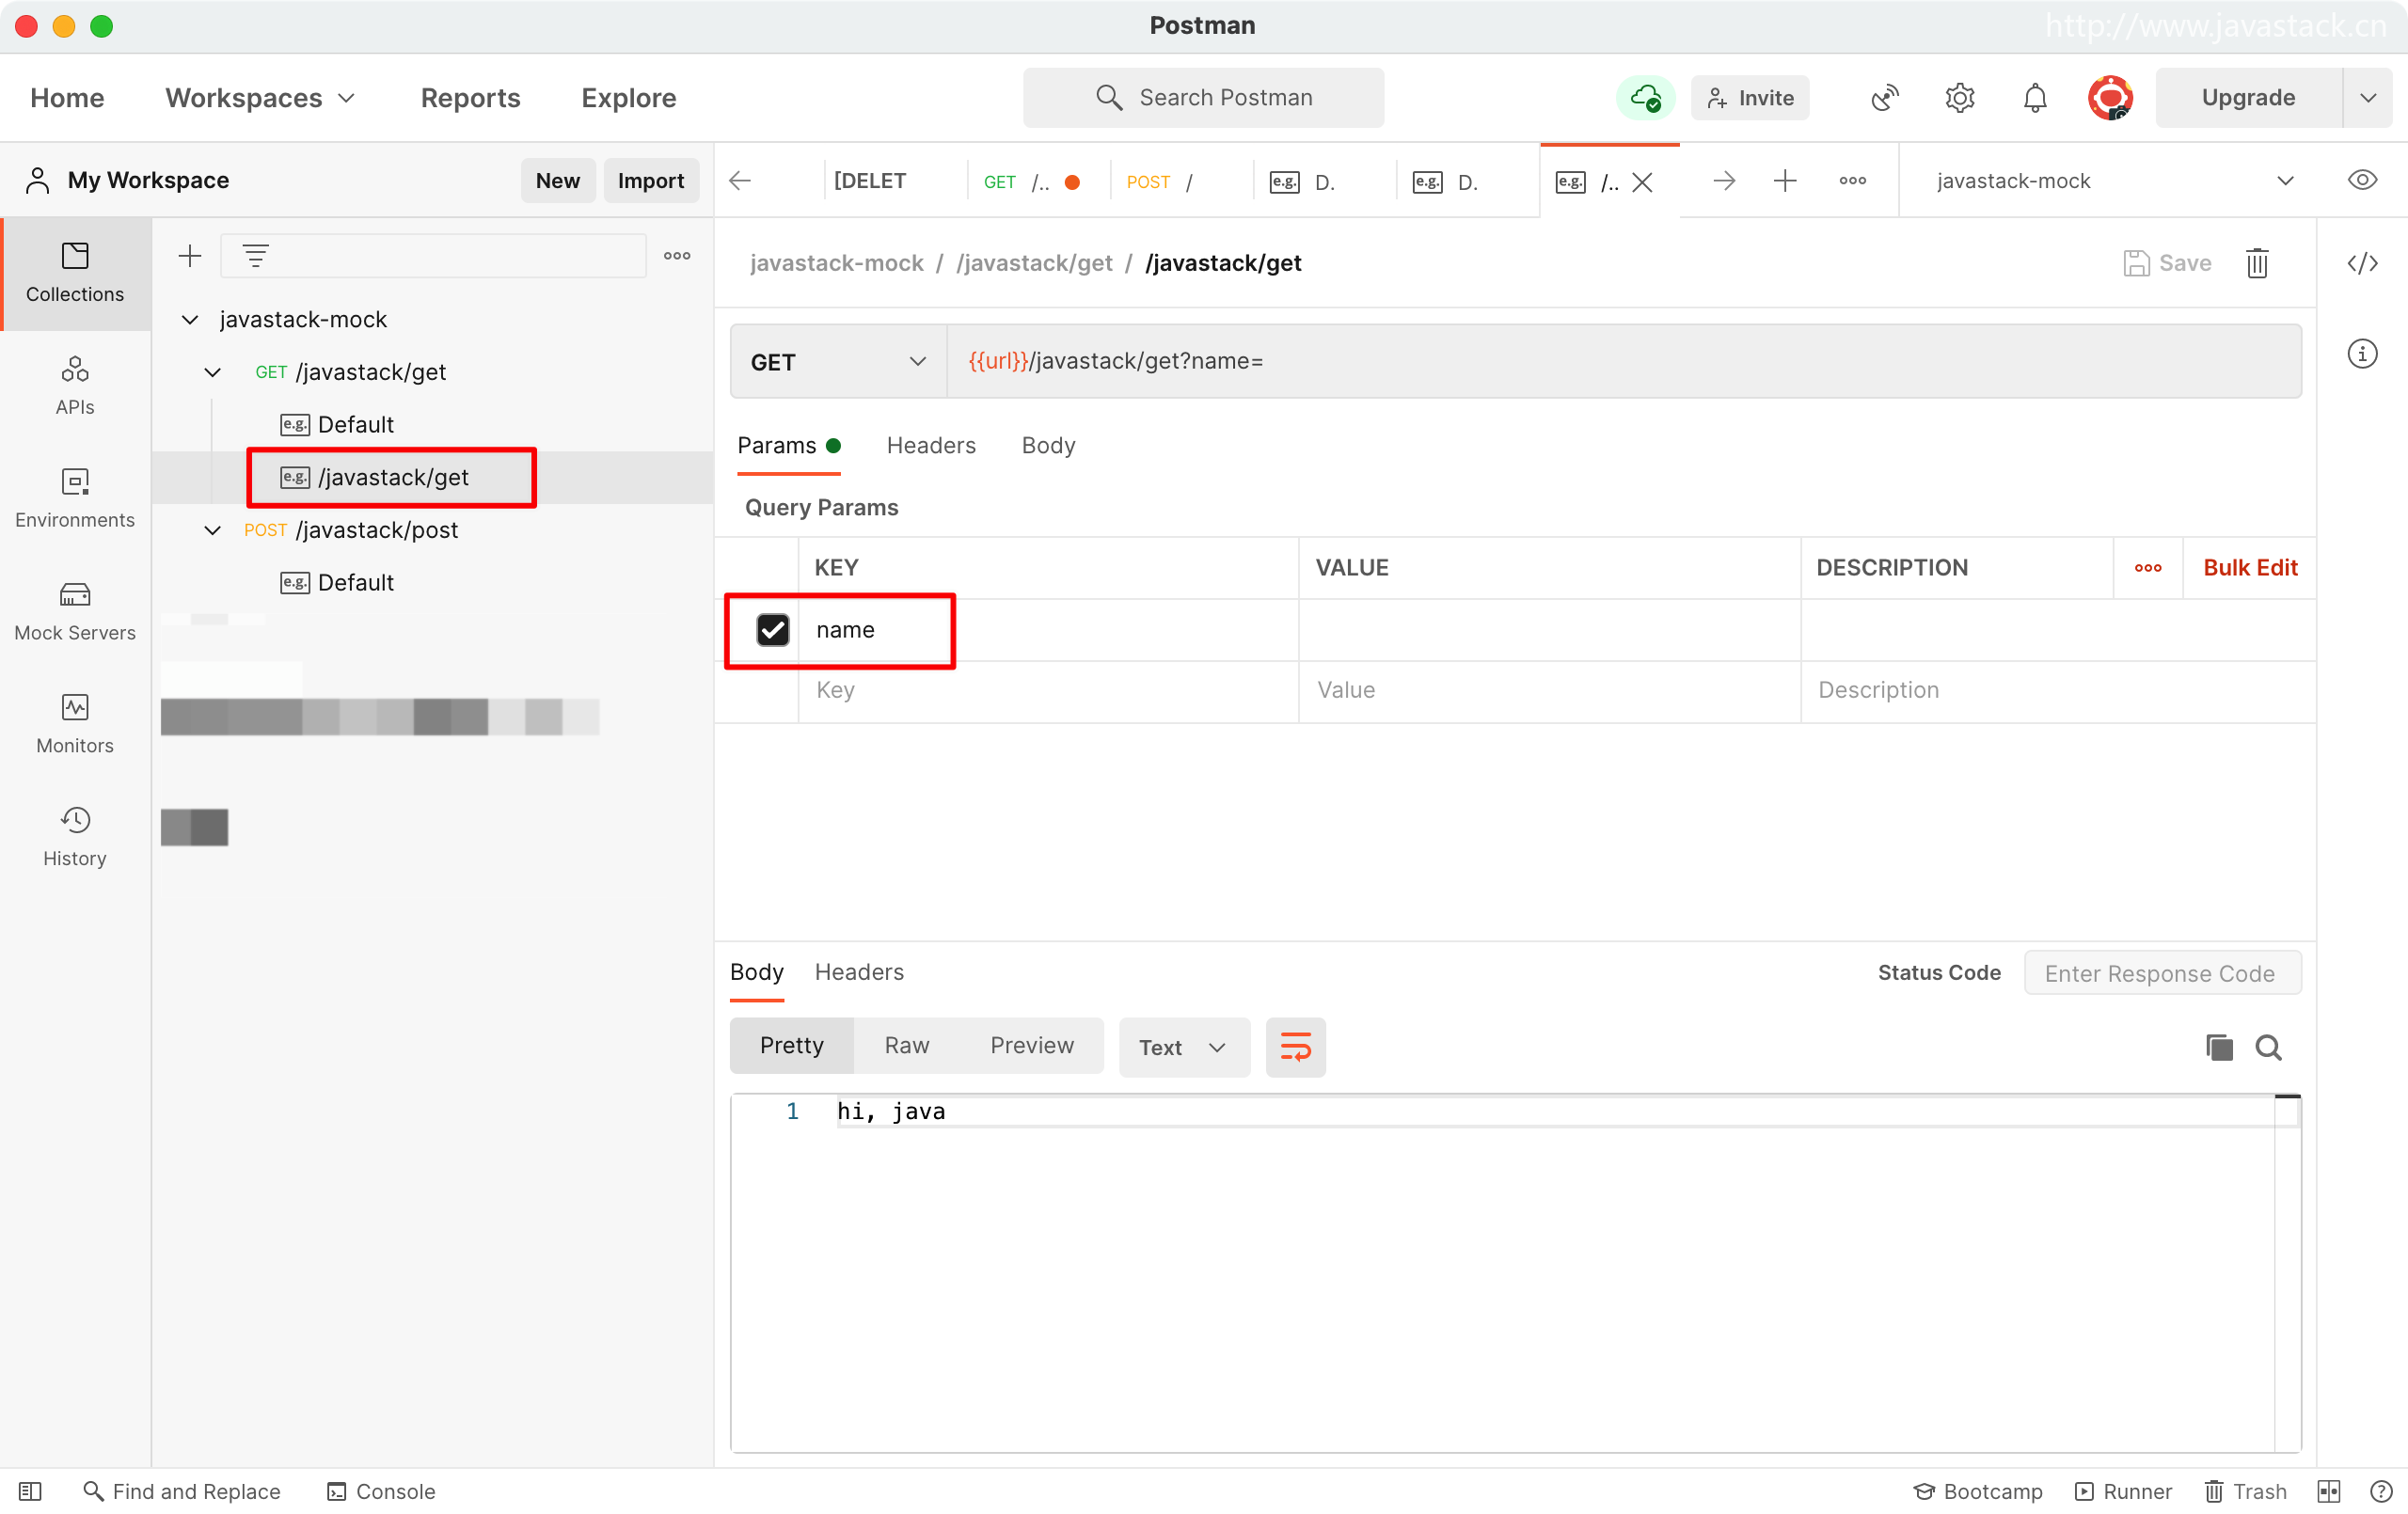Open the Text format dropdown
The height and width of the screenshot is (1514, 2408).
coord(1183,1047)
